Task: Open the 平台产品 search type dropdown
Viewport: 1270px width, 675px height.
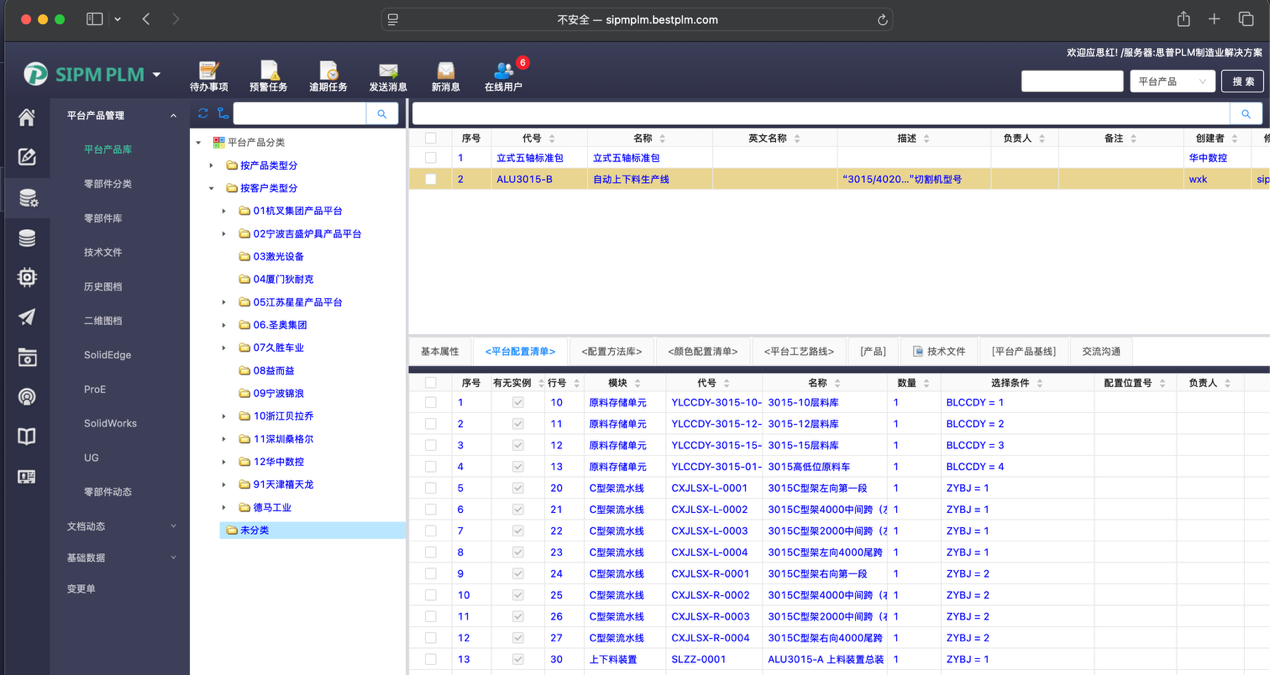Action: [x=1172, y=82]
